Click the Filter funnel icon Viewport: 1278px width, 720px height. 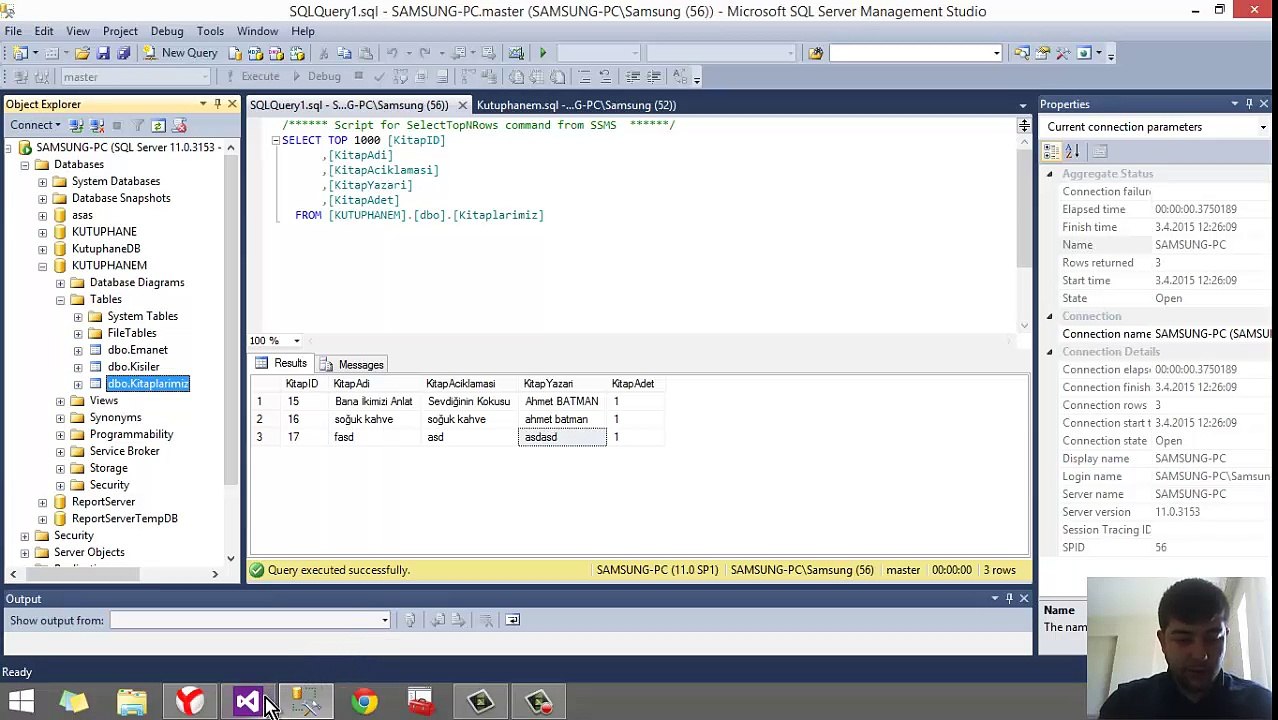click(138, 125)
